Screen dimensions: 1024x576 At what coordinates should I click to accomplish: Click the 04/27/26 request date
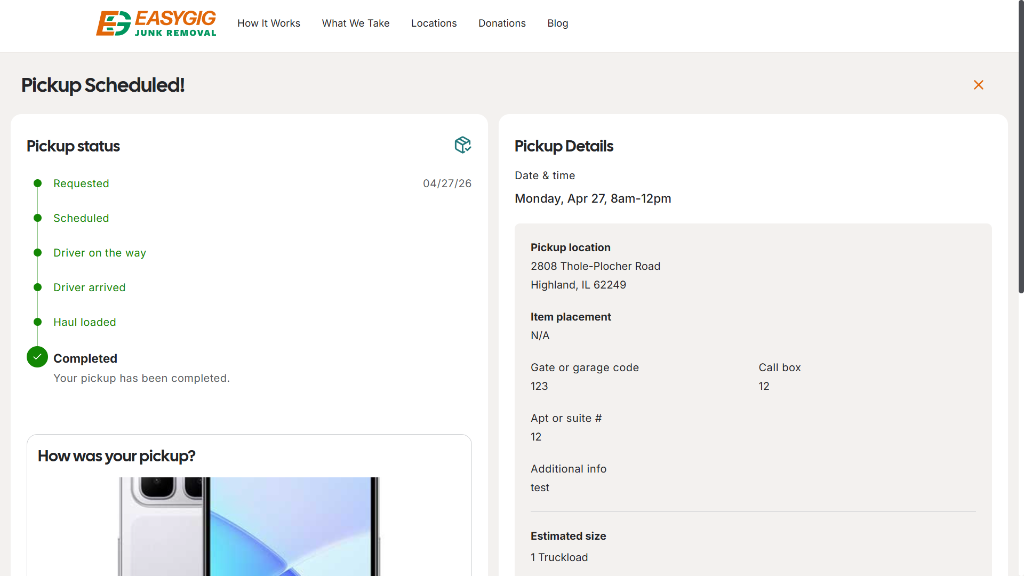click(447, 184)
